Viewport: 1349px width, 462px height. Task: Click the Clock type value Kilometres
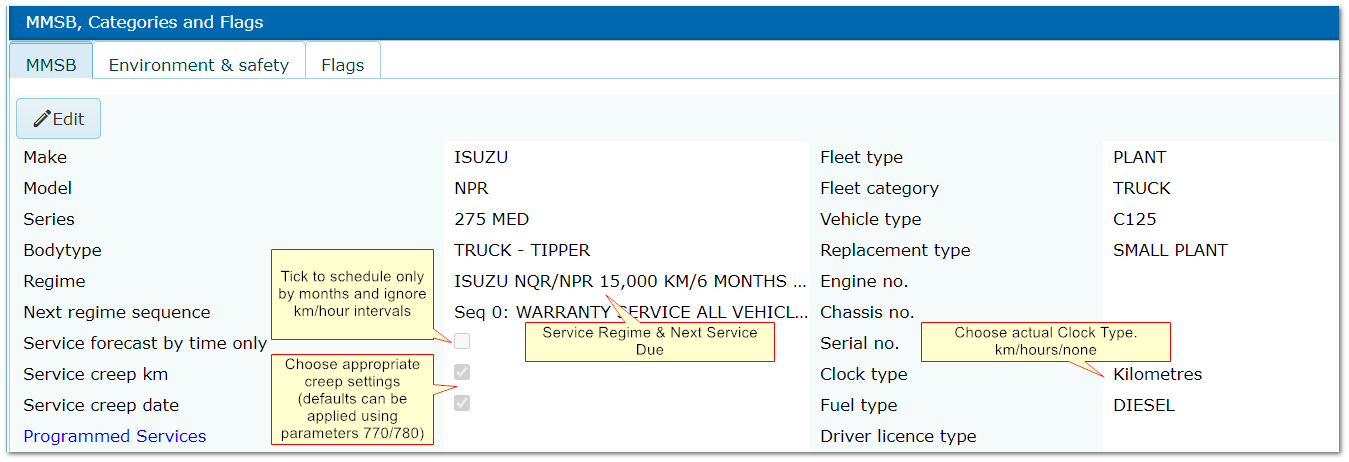(x=1157, y=374)
